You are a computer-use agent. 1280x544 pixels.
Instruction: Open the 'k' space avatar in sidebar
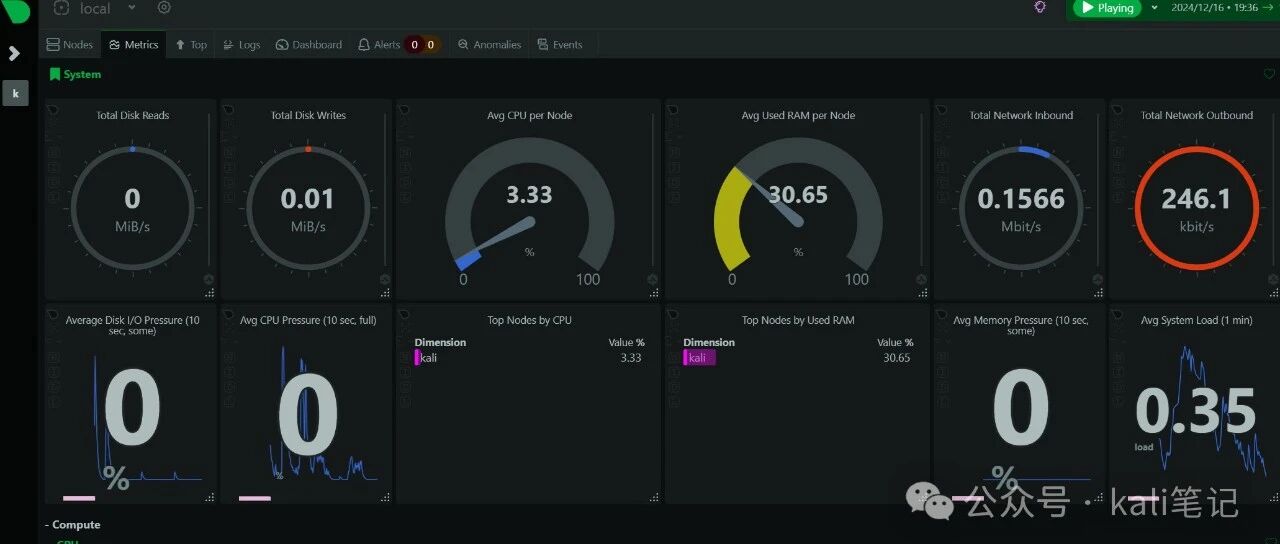click(15, 93)
